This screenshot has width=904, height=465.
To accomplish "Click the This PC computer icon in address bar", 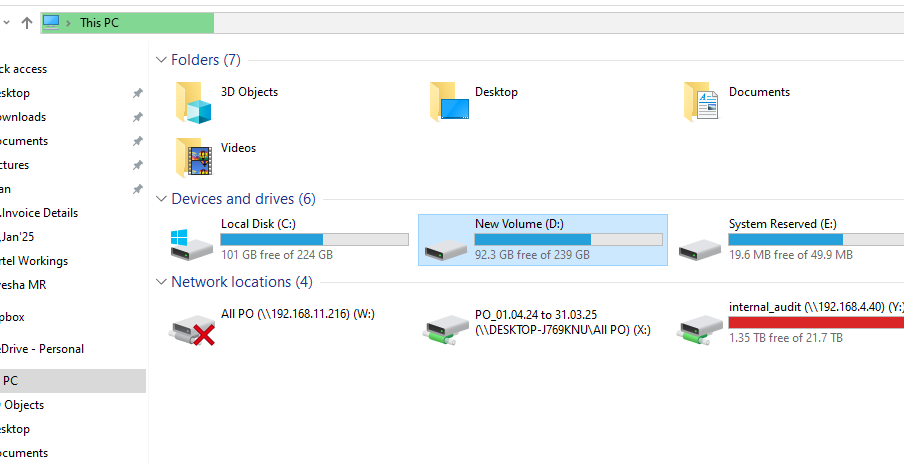I will tap(51, 22).
